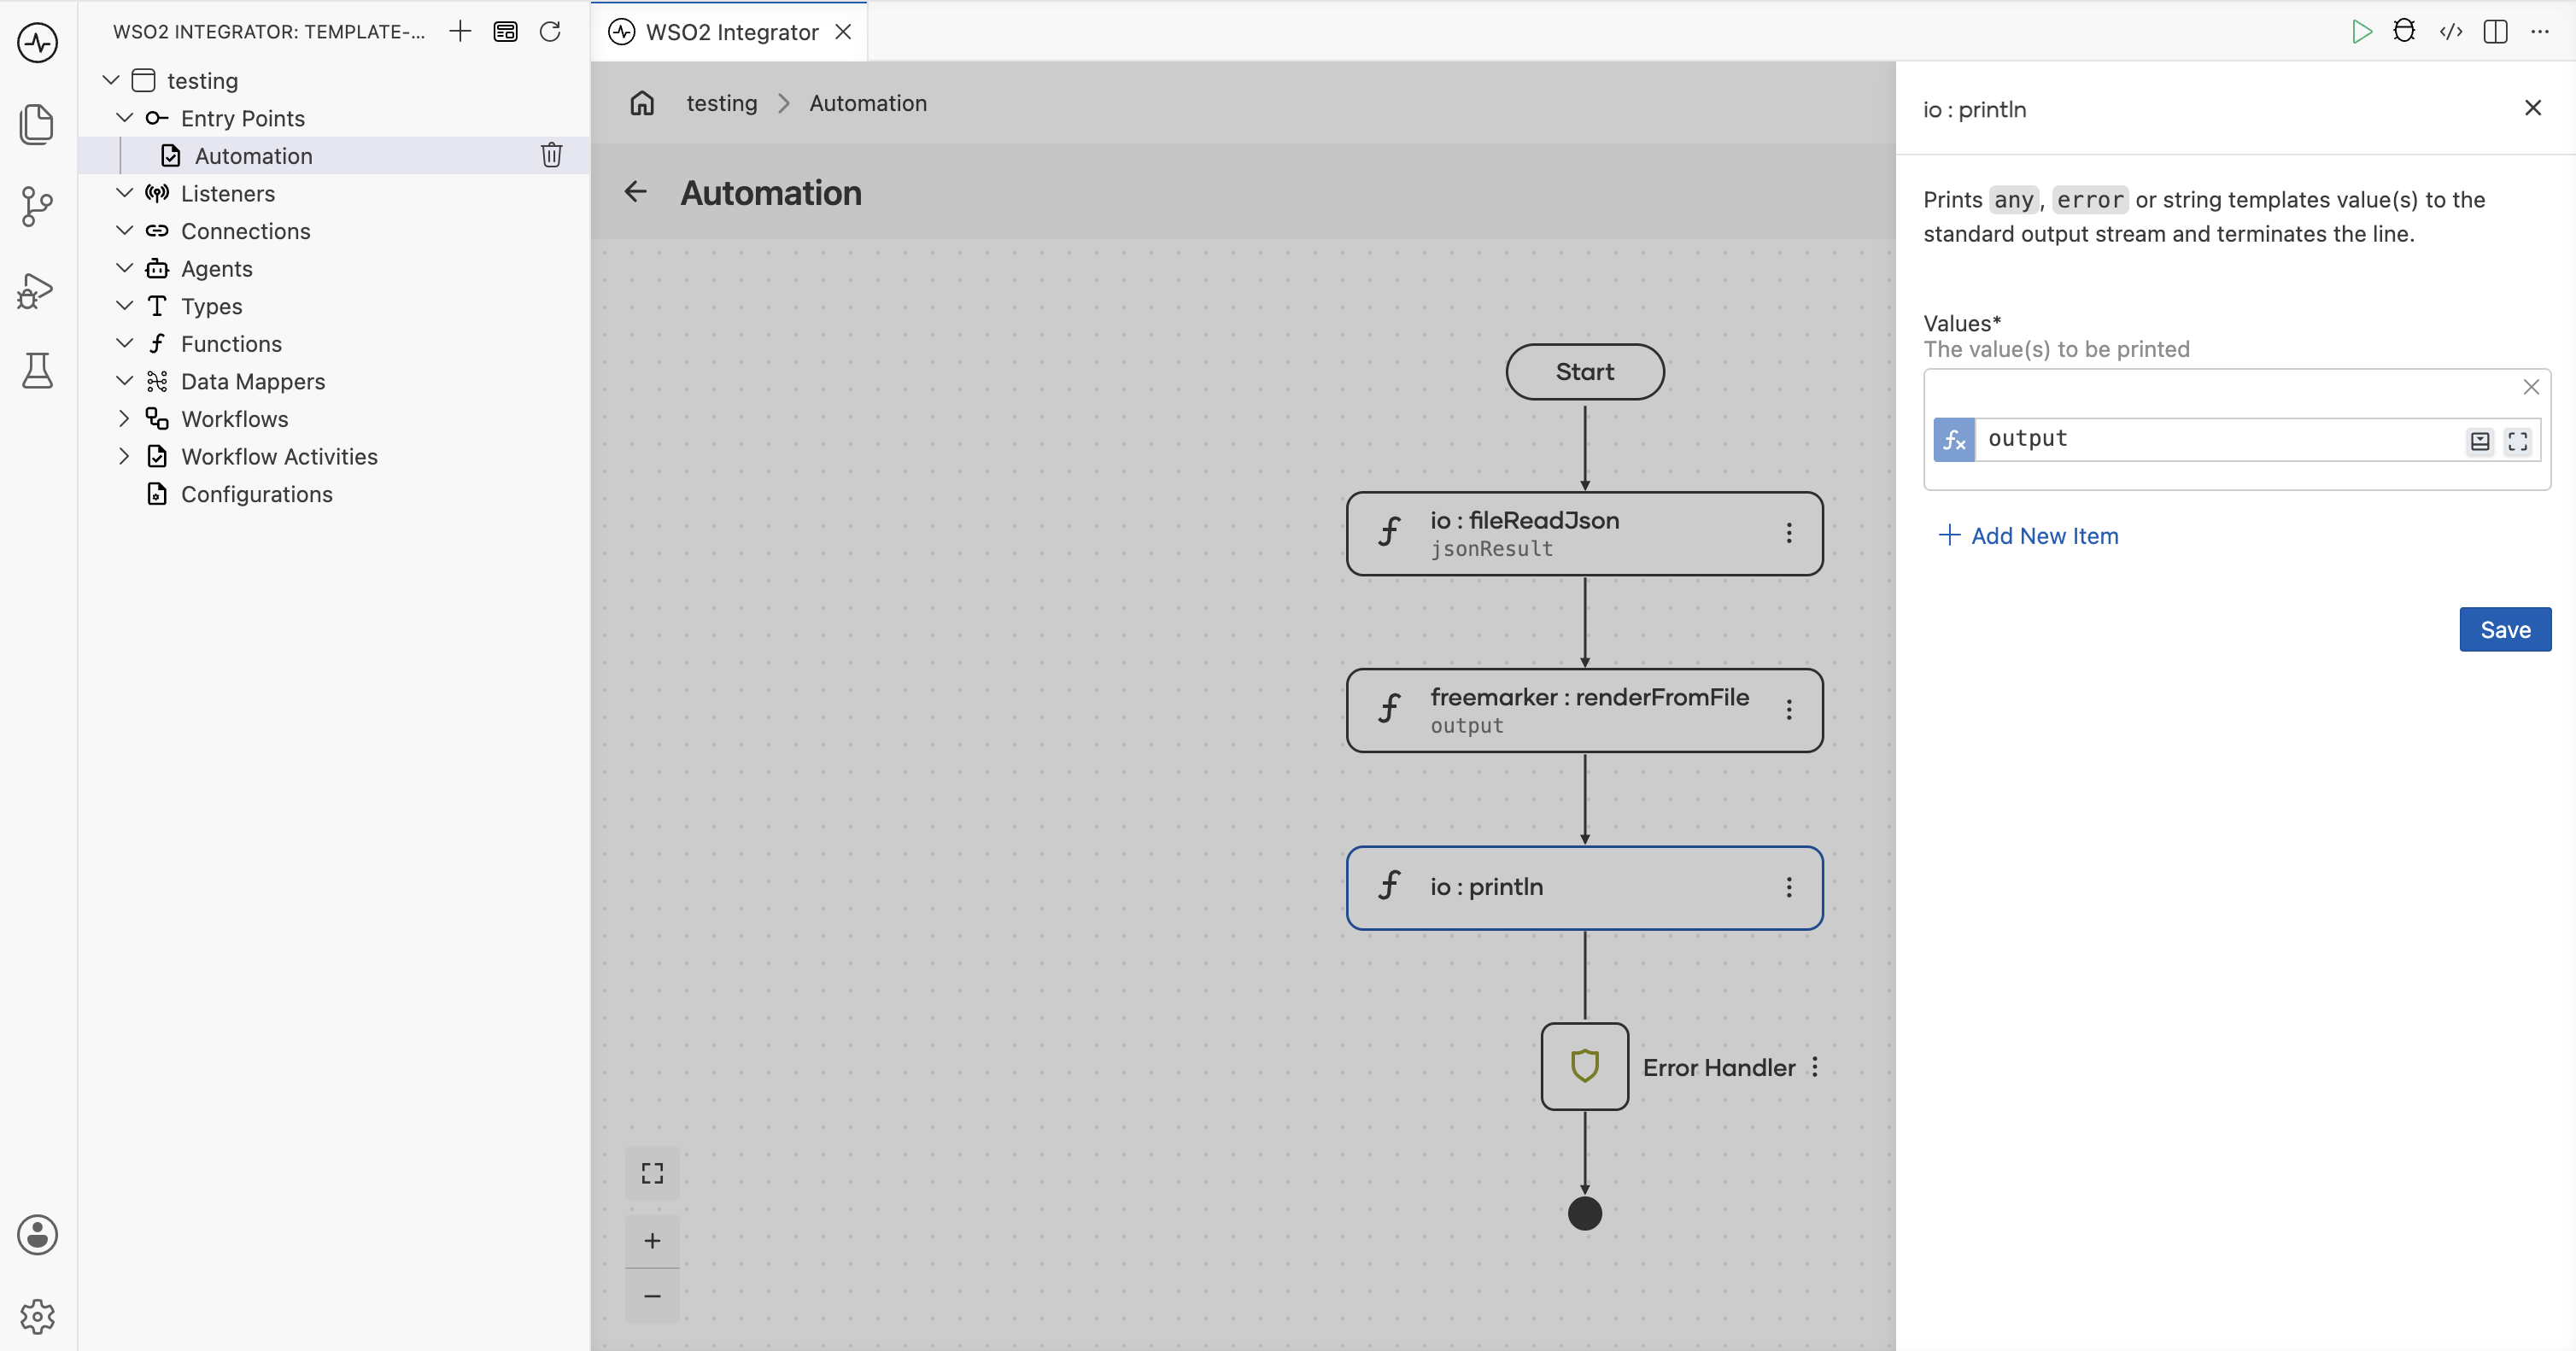Collapse the testing project tree
Screen dimensions: 2576x1351
click(111, 80)
